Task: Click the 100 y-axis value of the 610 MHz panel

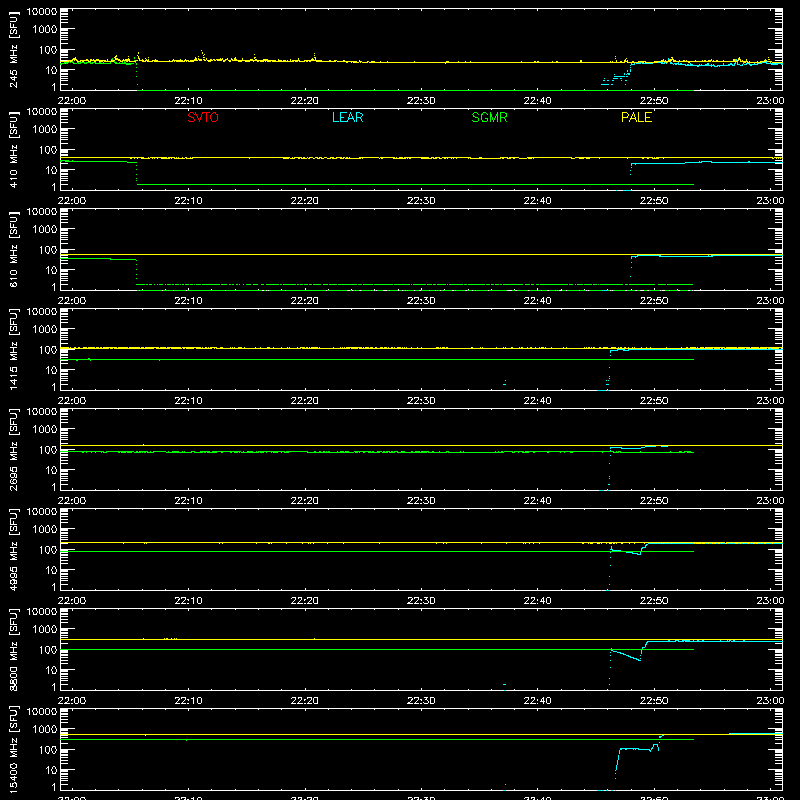Action: 48,250
